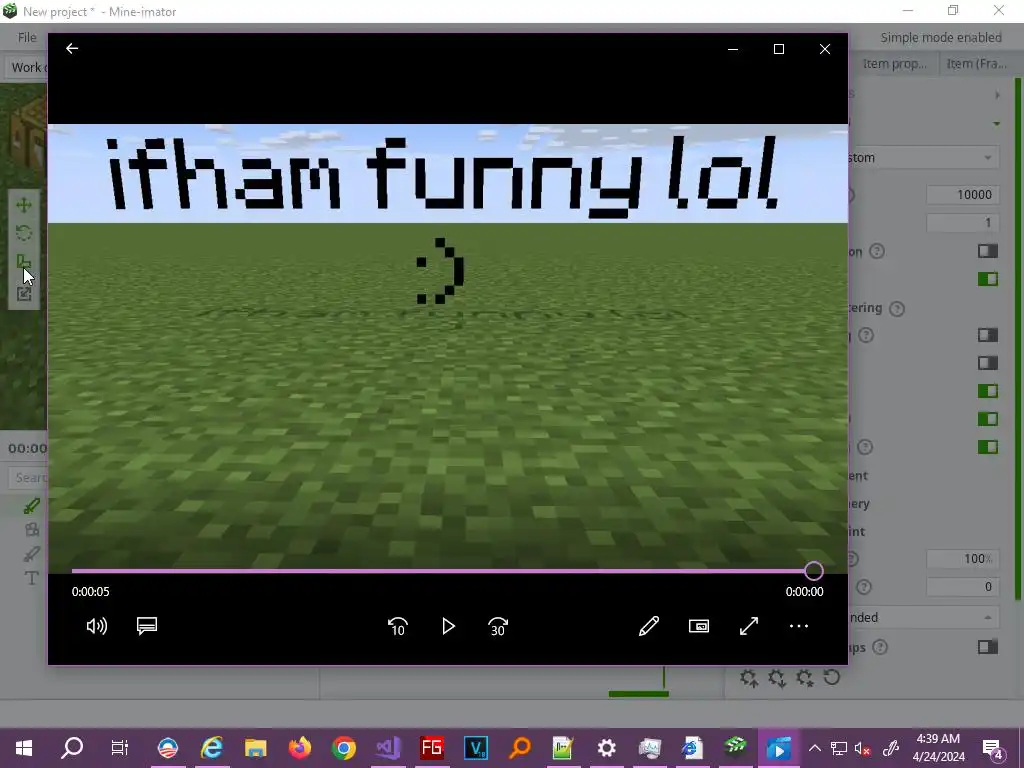Screen dimensions: 1024x768
Task: Open the Work tab in Mine-imator
Action: pos(27,67)
